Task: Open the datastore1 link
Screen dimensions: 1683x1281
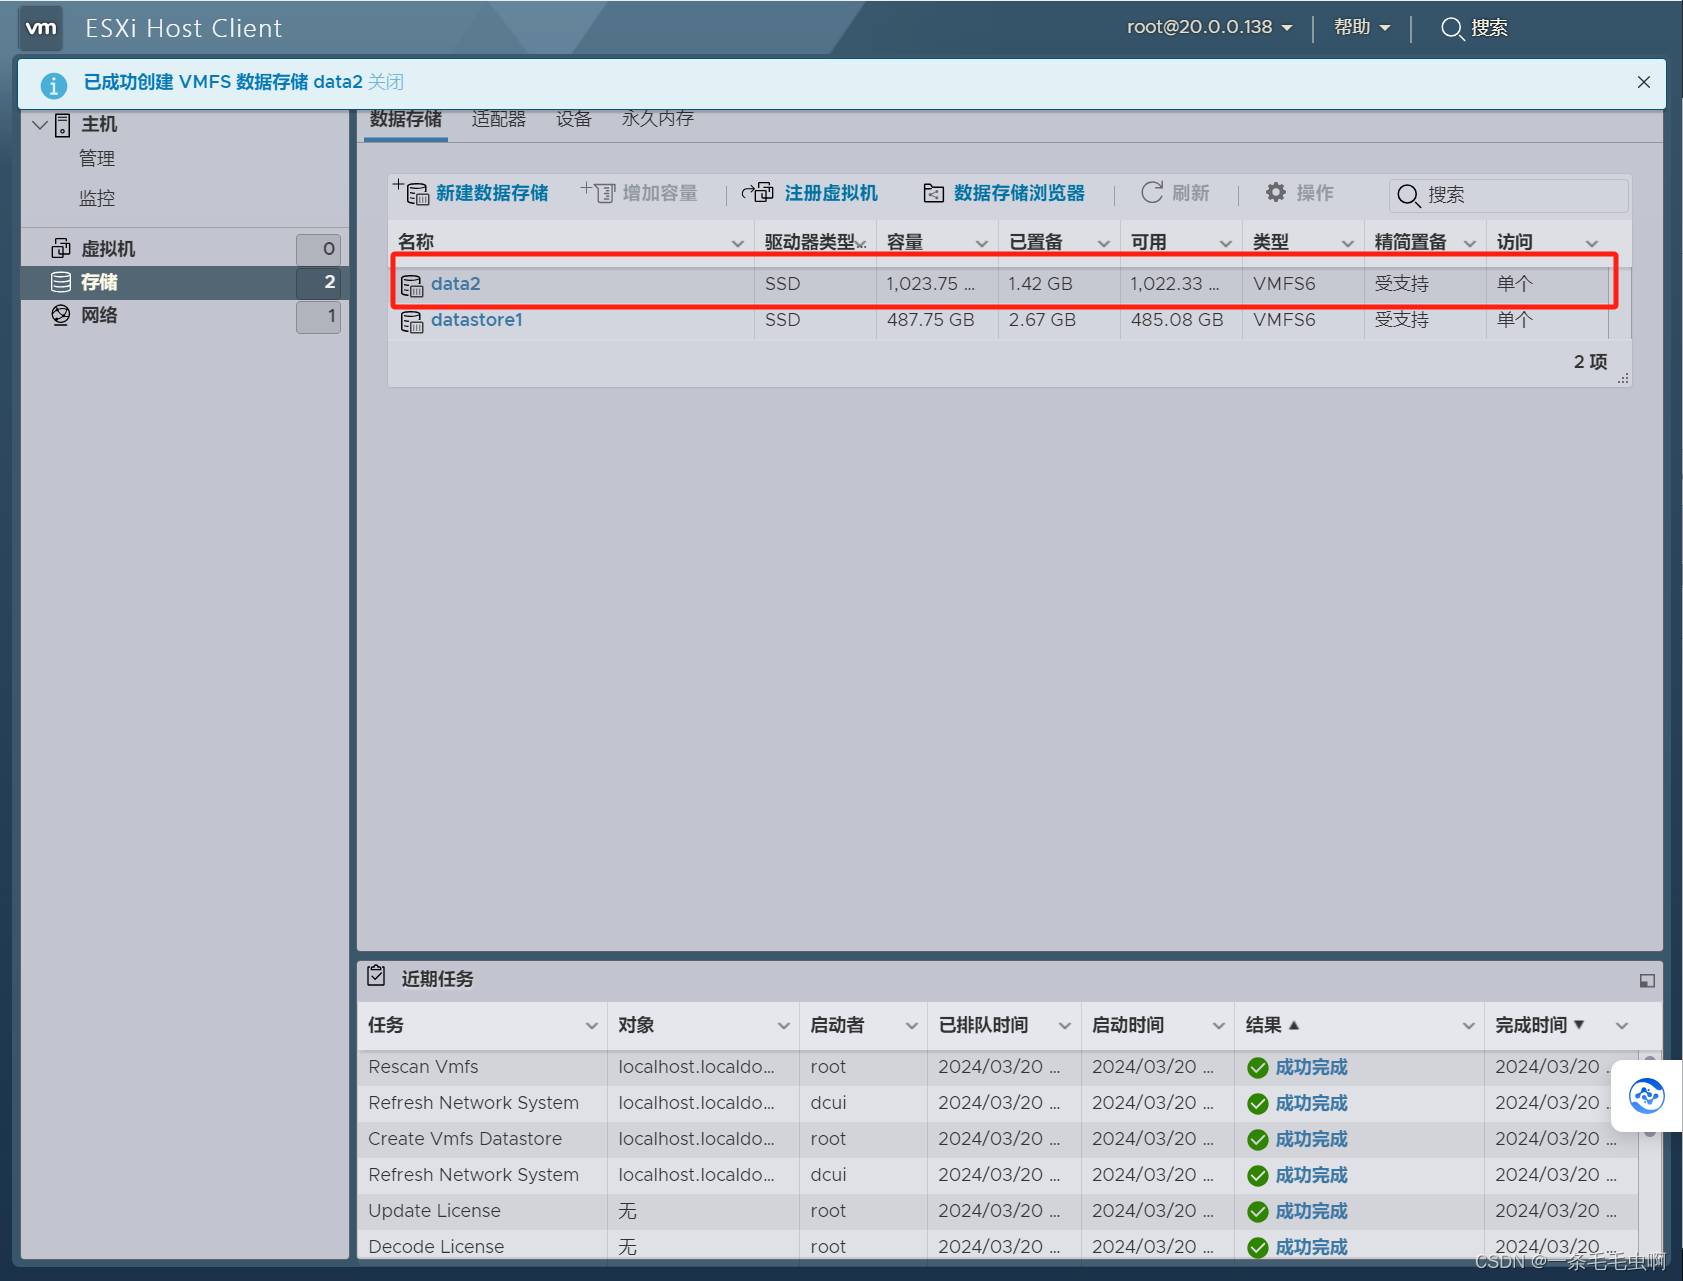Action: click(476, 320)
